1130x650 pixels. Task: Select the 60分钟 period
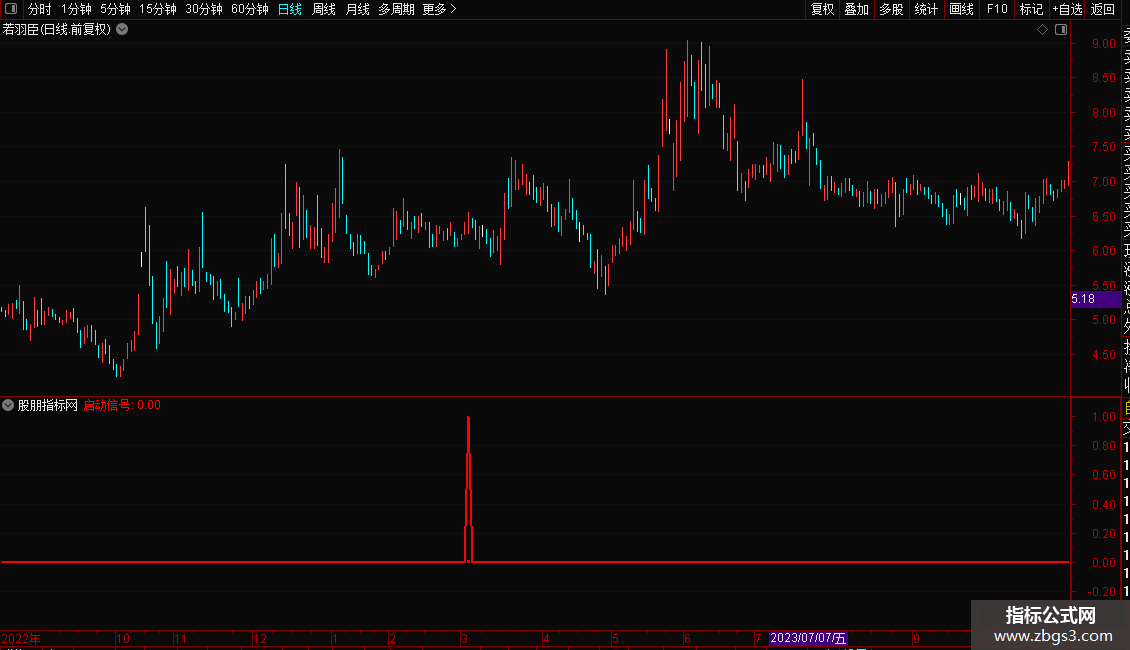click(x=250, y=9)
